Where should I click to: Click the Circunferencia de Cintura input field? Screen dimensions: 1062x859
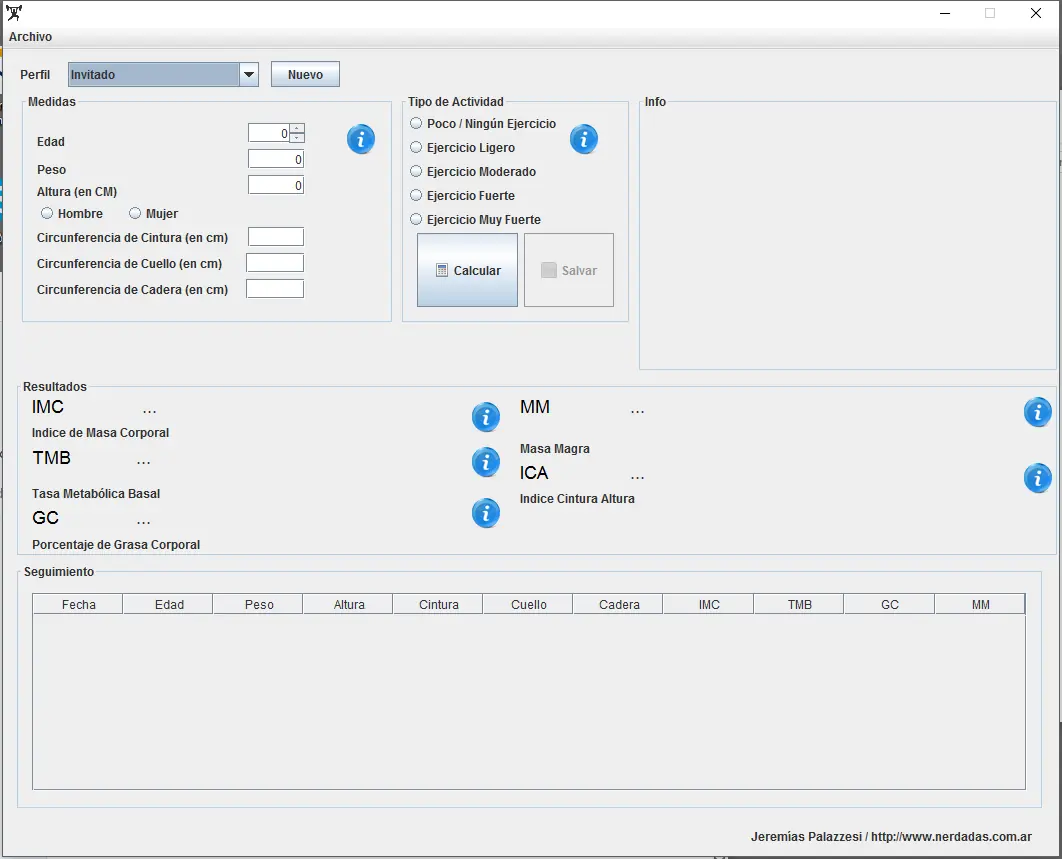tap(276, 237)
